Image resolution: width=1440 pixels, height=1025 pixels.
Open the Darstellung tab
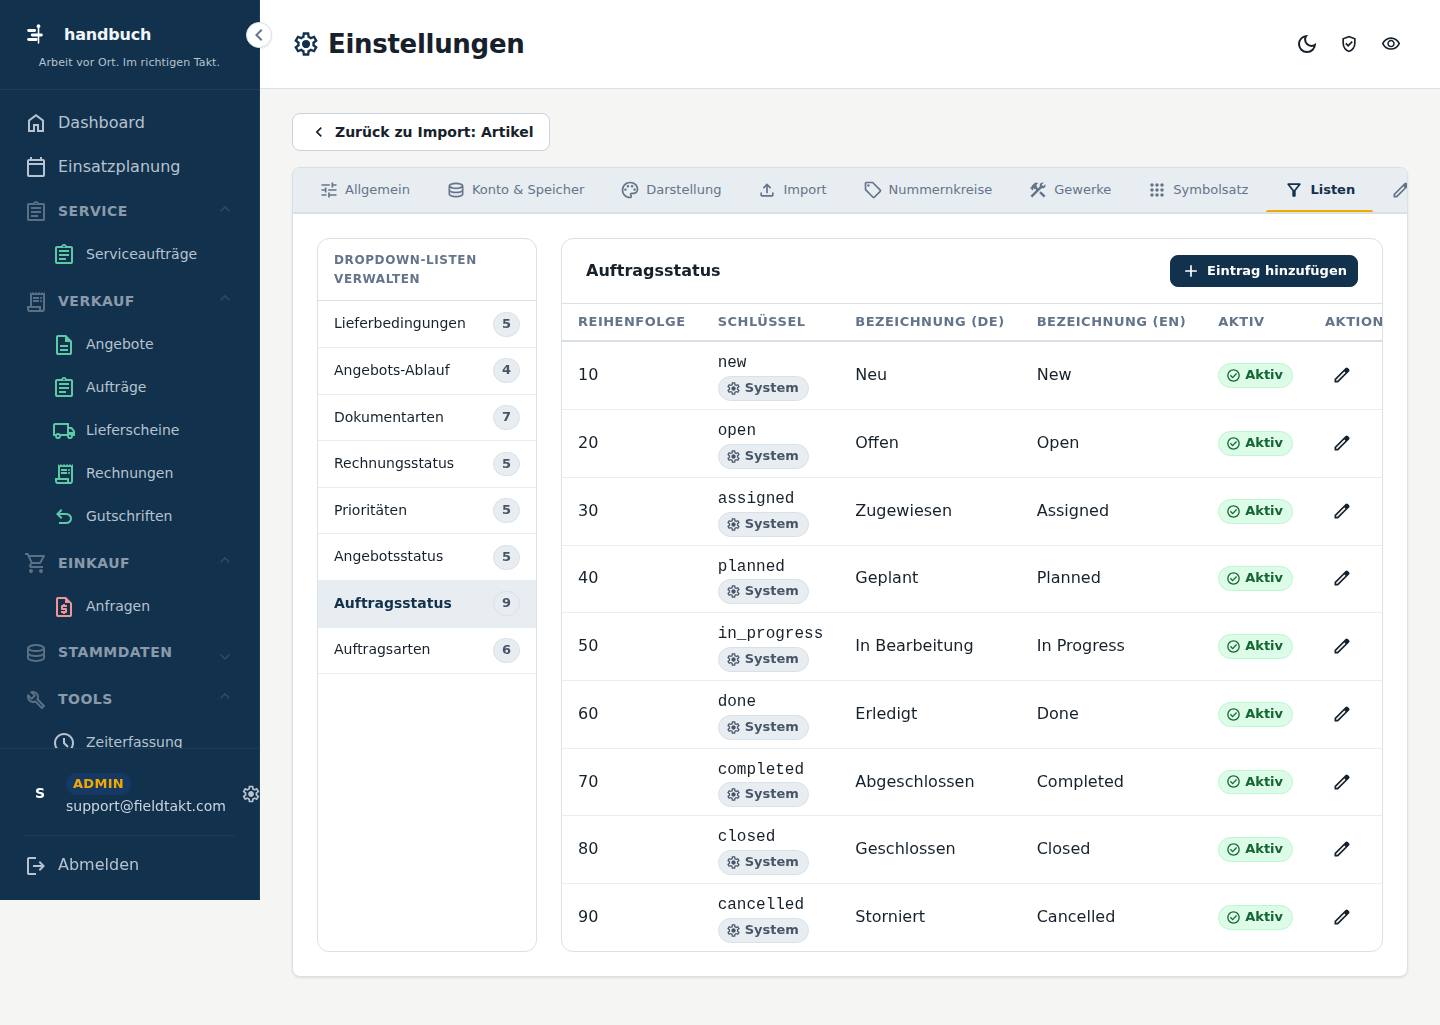671,190
